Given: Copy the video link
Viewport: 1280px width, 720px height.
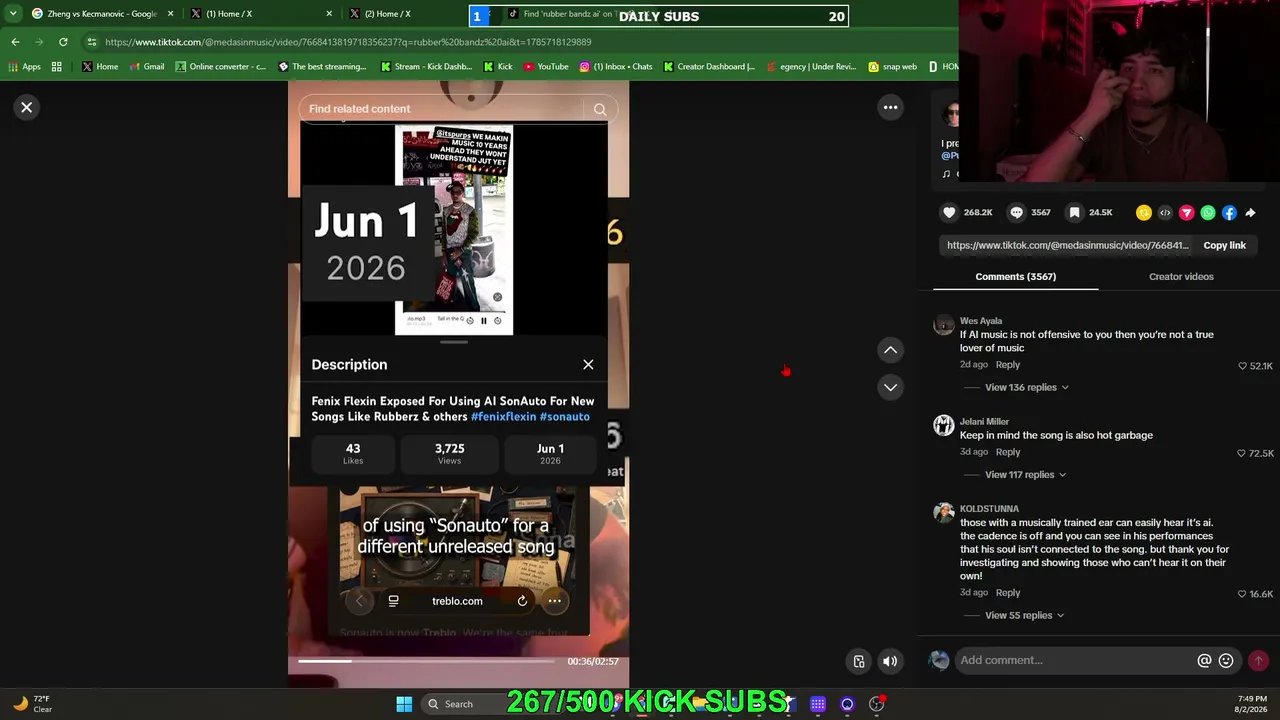Looking at the screenshot, I should [1224, 245].
